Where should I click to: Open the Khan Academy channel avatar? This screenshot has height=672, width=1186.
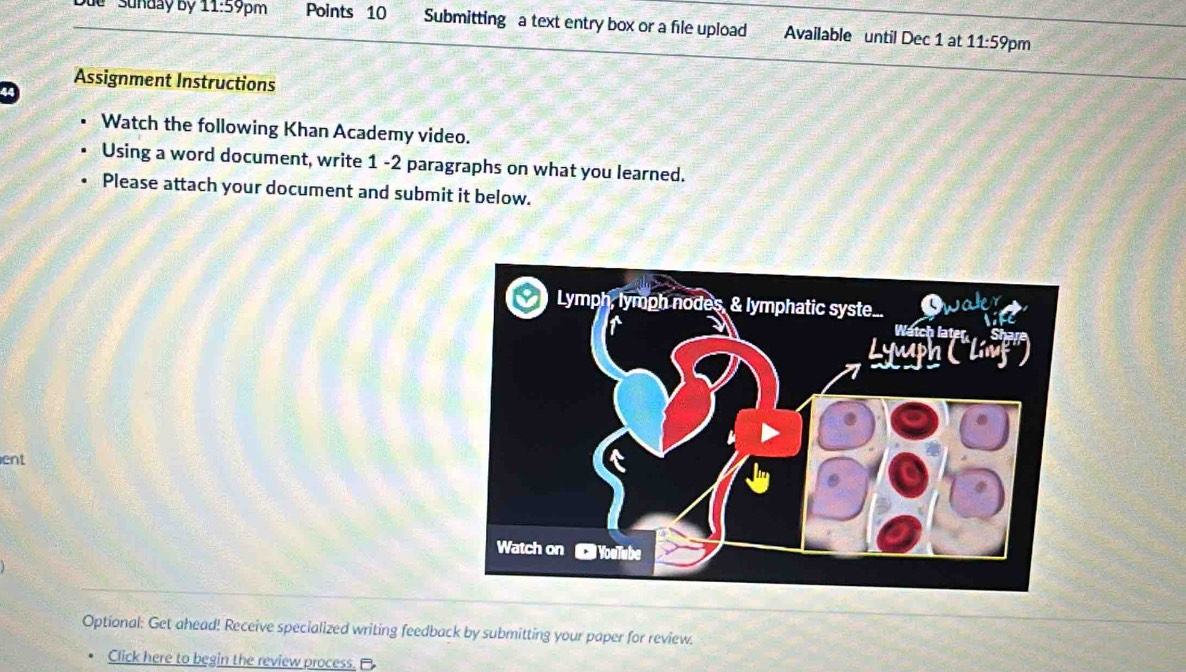click(526, 297)
